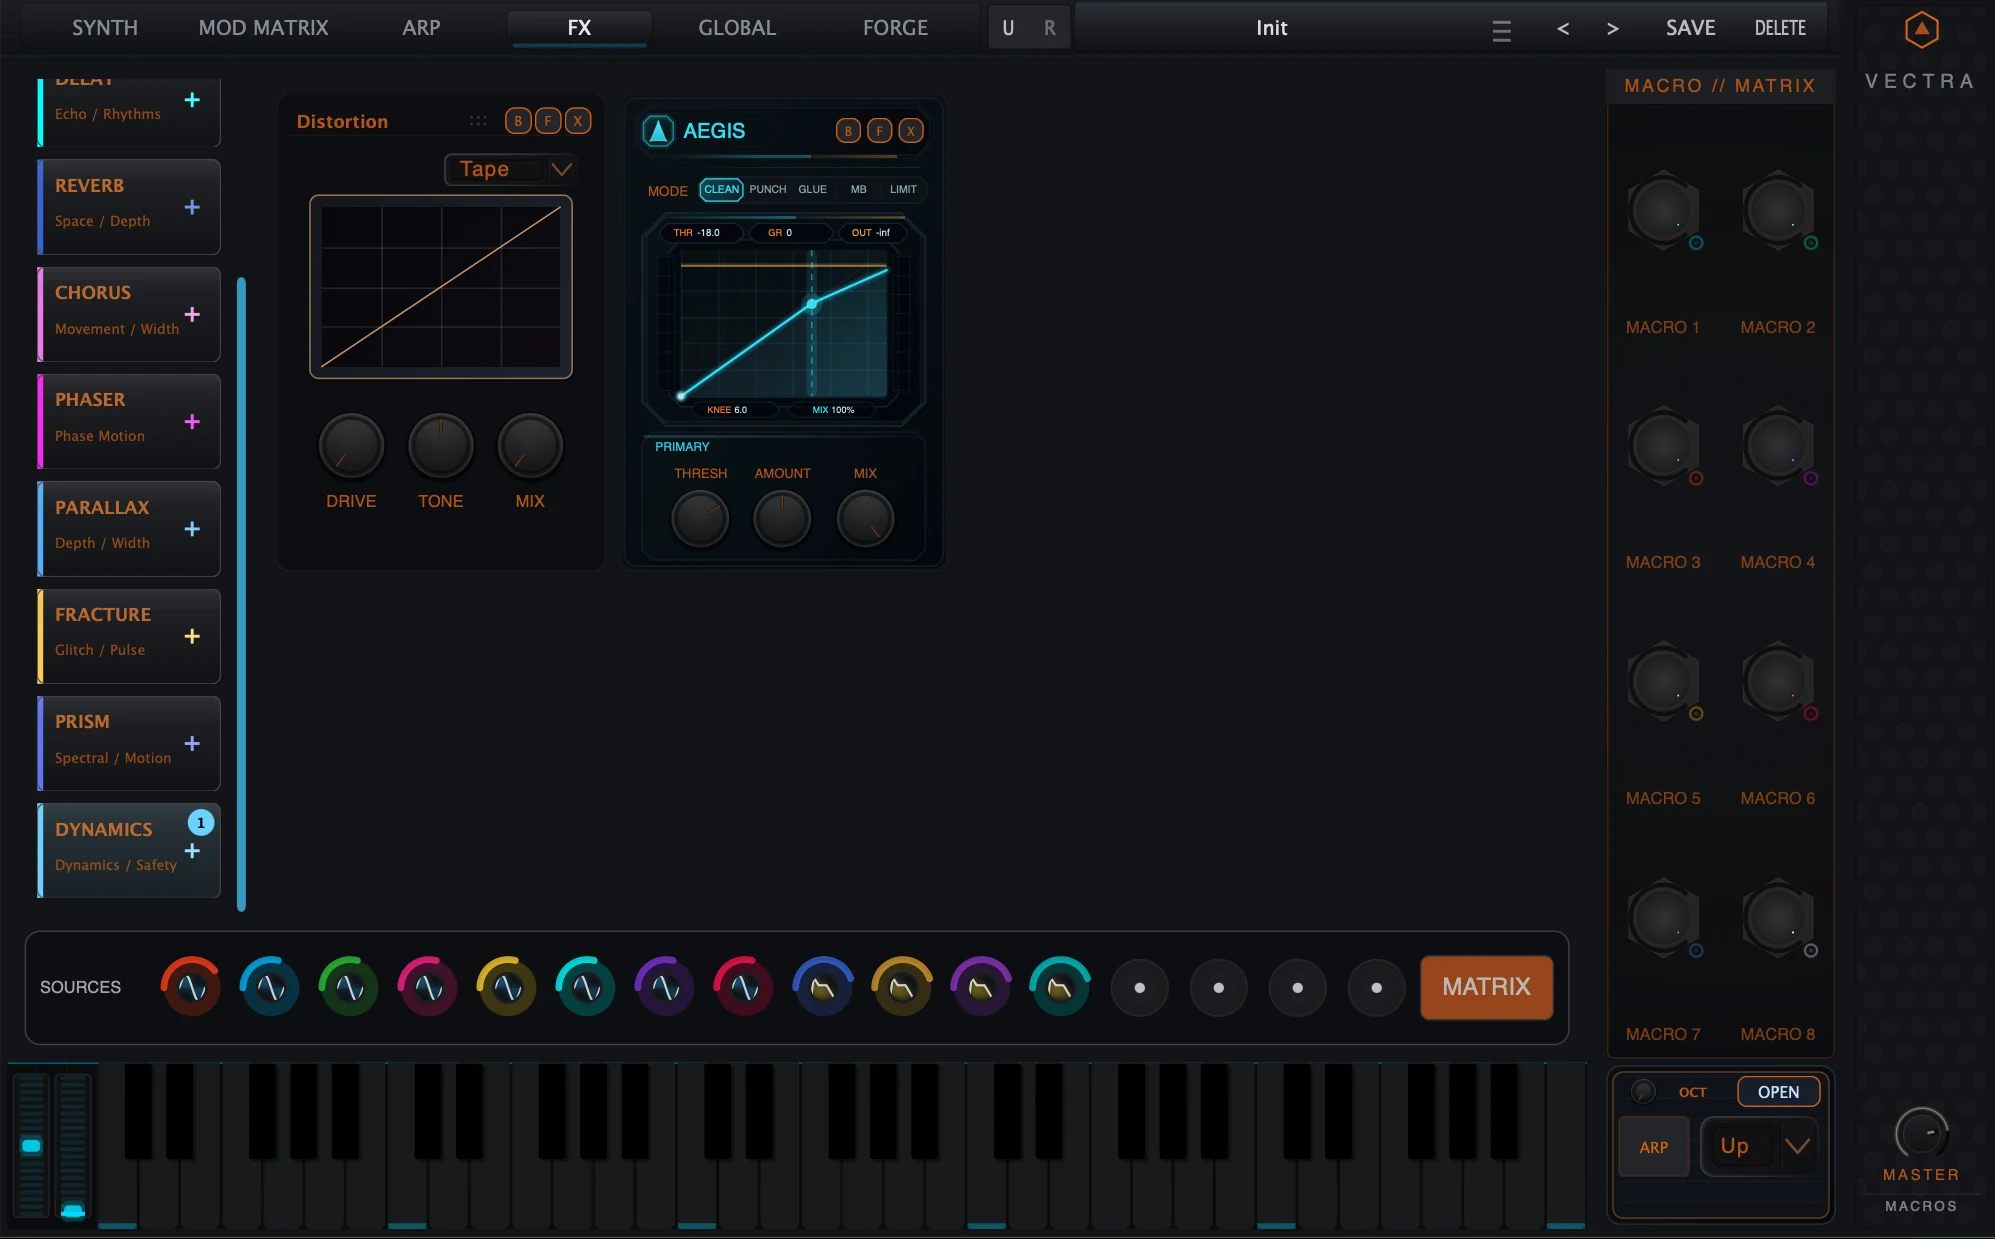Switch to the SYNTH tab
The image size is (1995, 1239).
coord(105,28)
